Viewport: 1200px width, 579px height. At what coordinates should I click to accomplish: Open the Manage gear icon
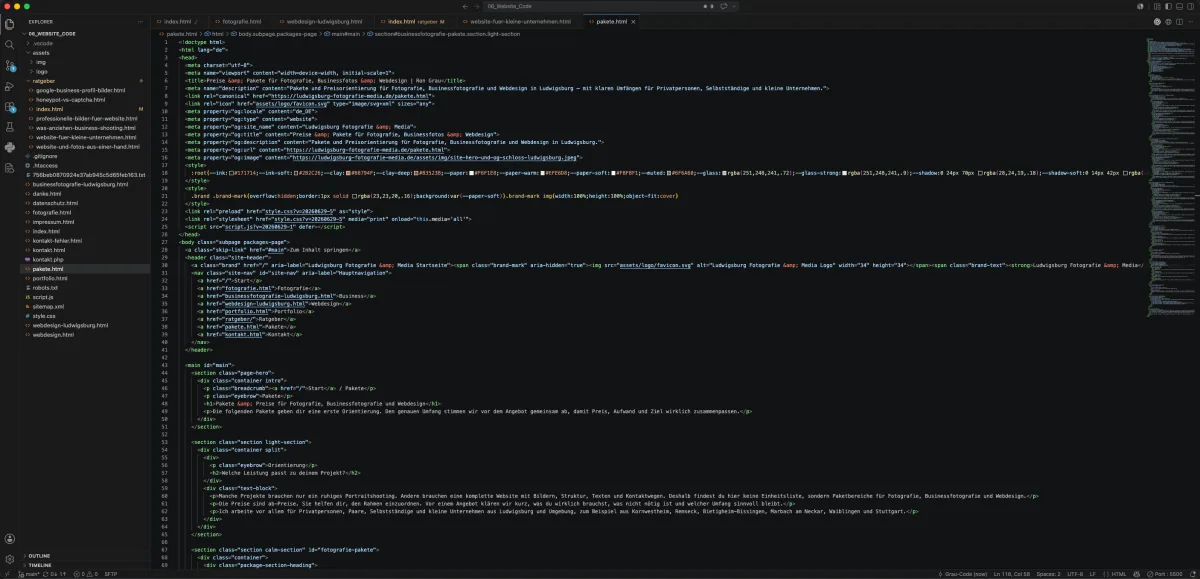point(10,559)
